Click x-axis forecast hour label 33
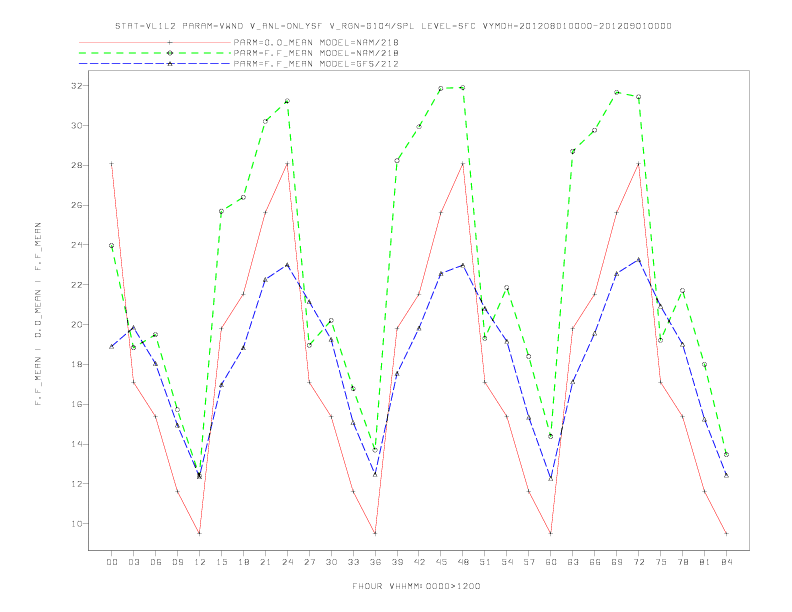This screenshot has height=612, width=792. coord(353,562)
